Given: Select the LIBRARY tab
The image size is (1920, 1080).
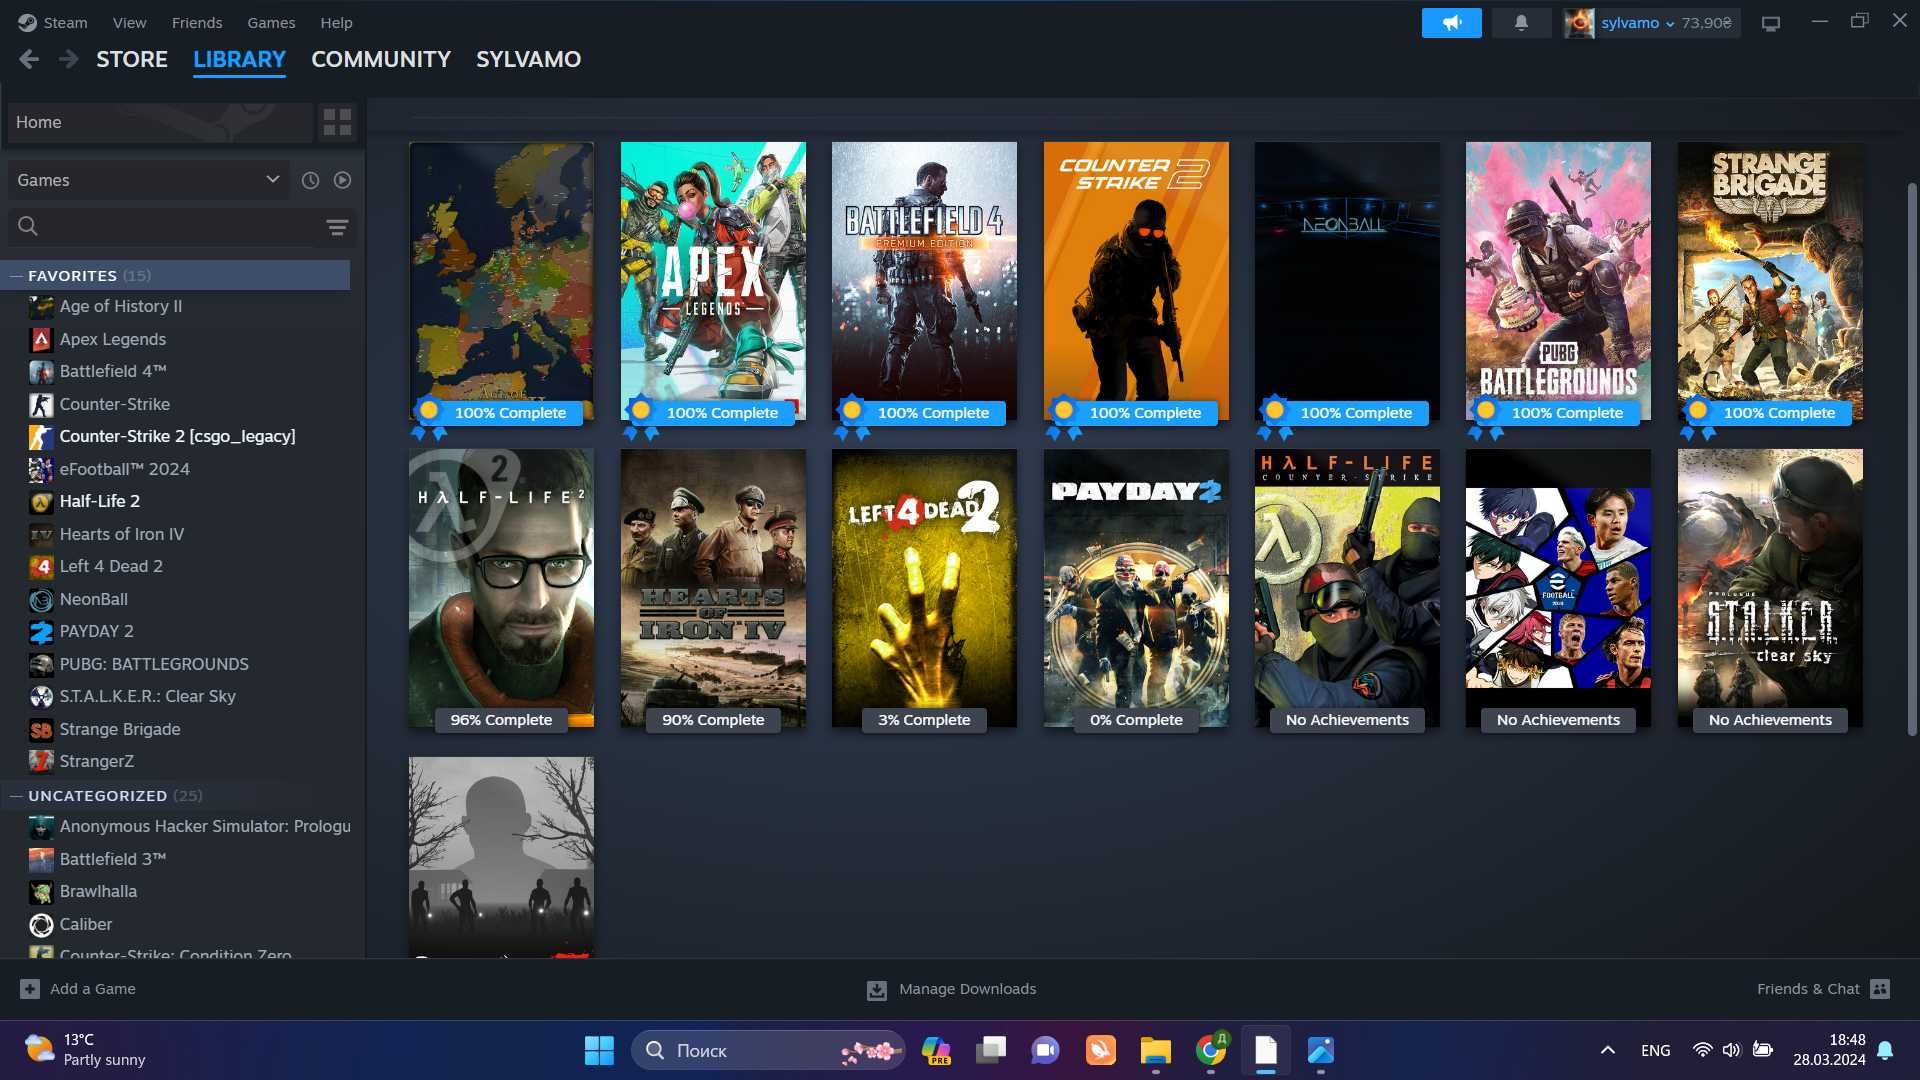Looking at the screenshot, I should coord(239,59).
